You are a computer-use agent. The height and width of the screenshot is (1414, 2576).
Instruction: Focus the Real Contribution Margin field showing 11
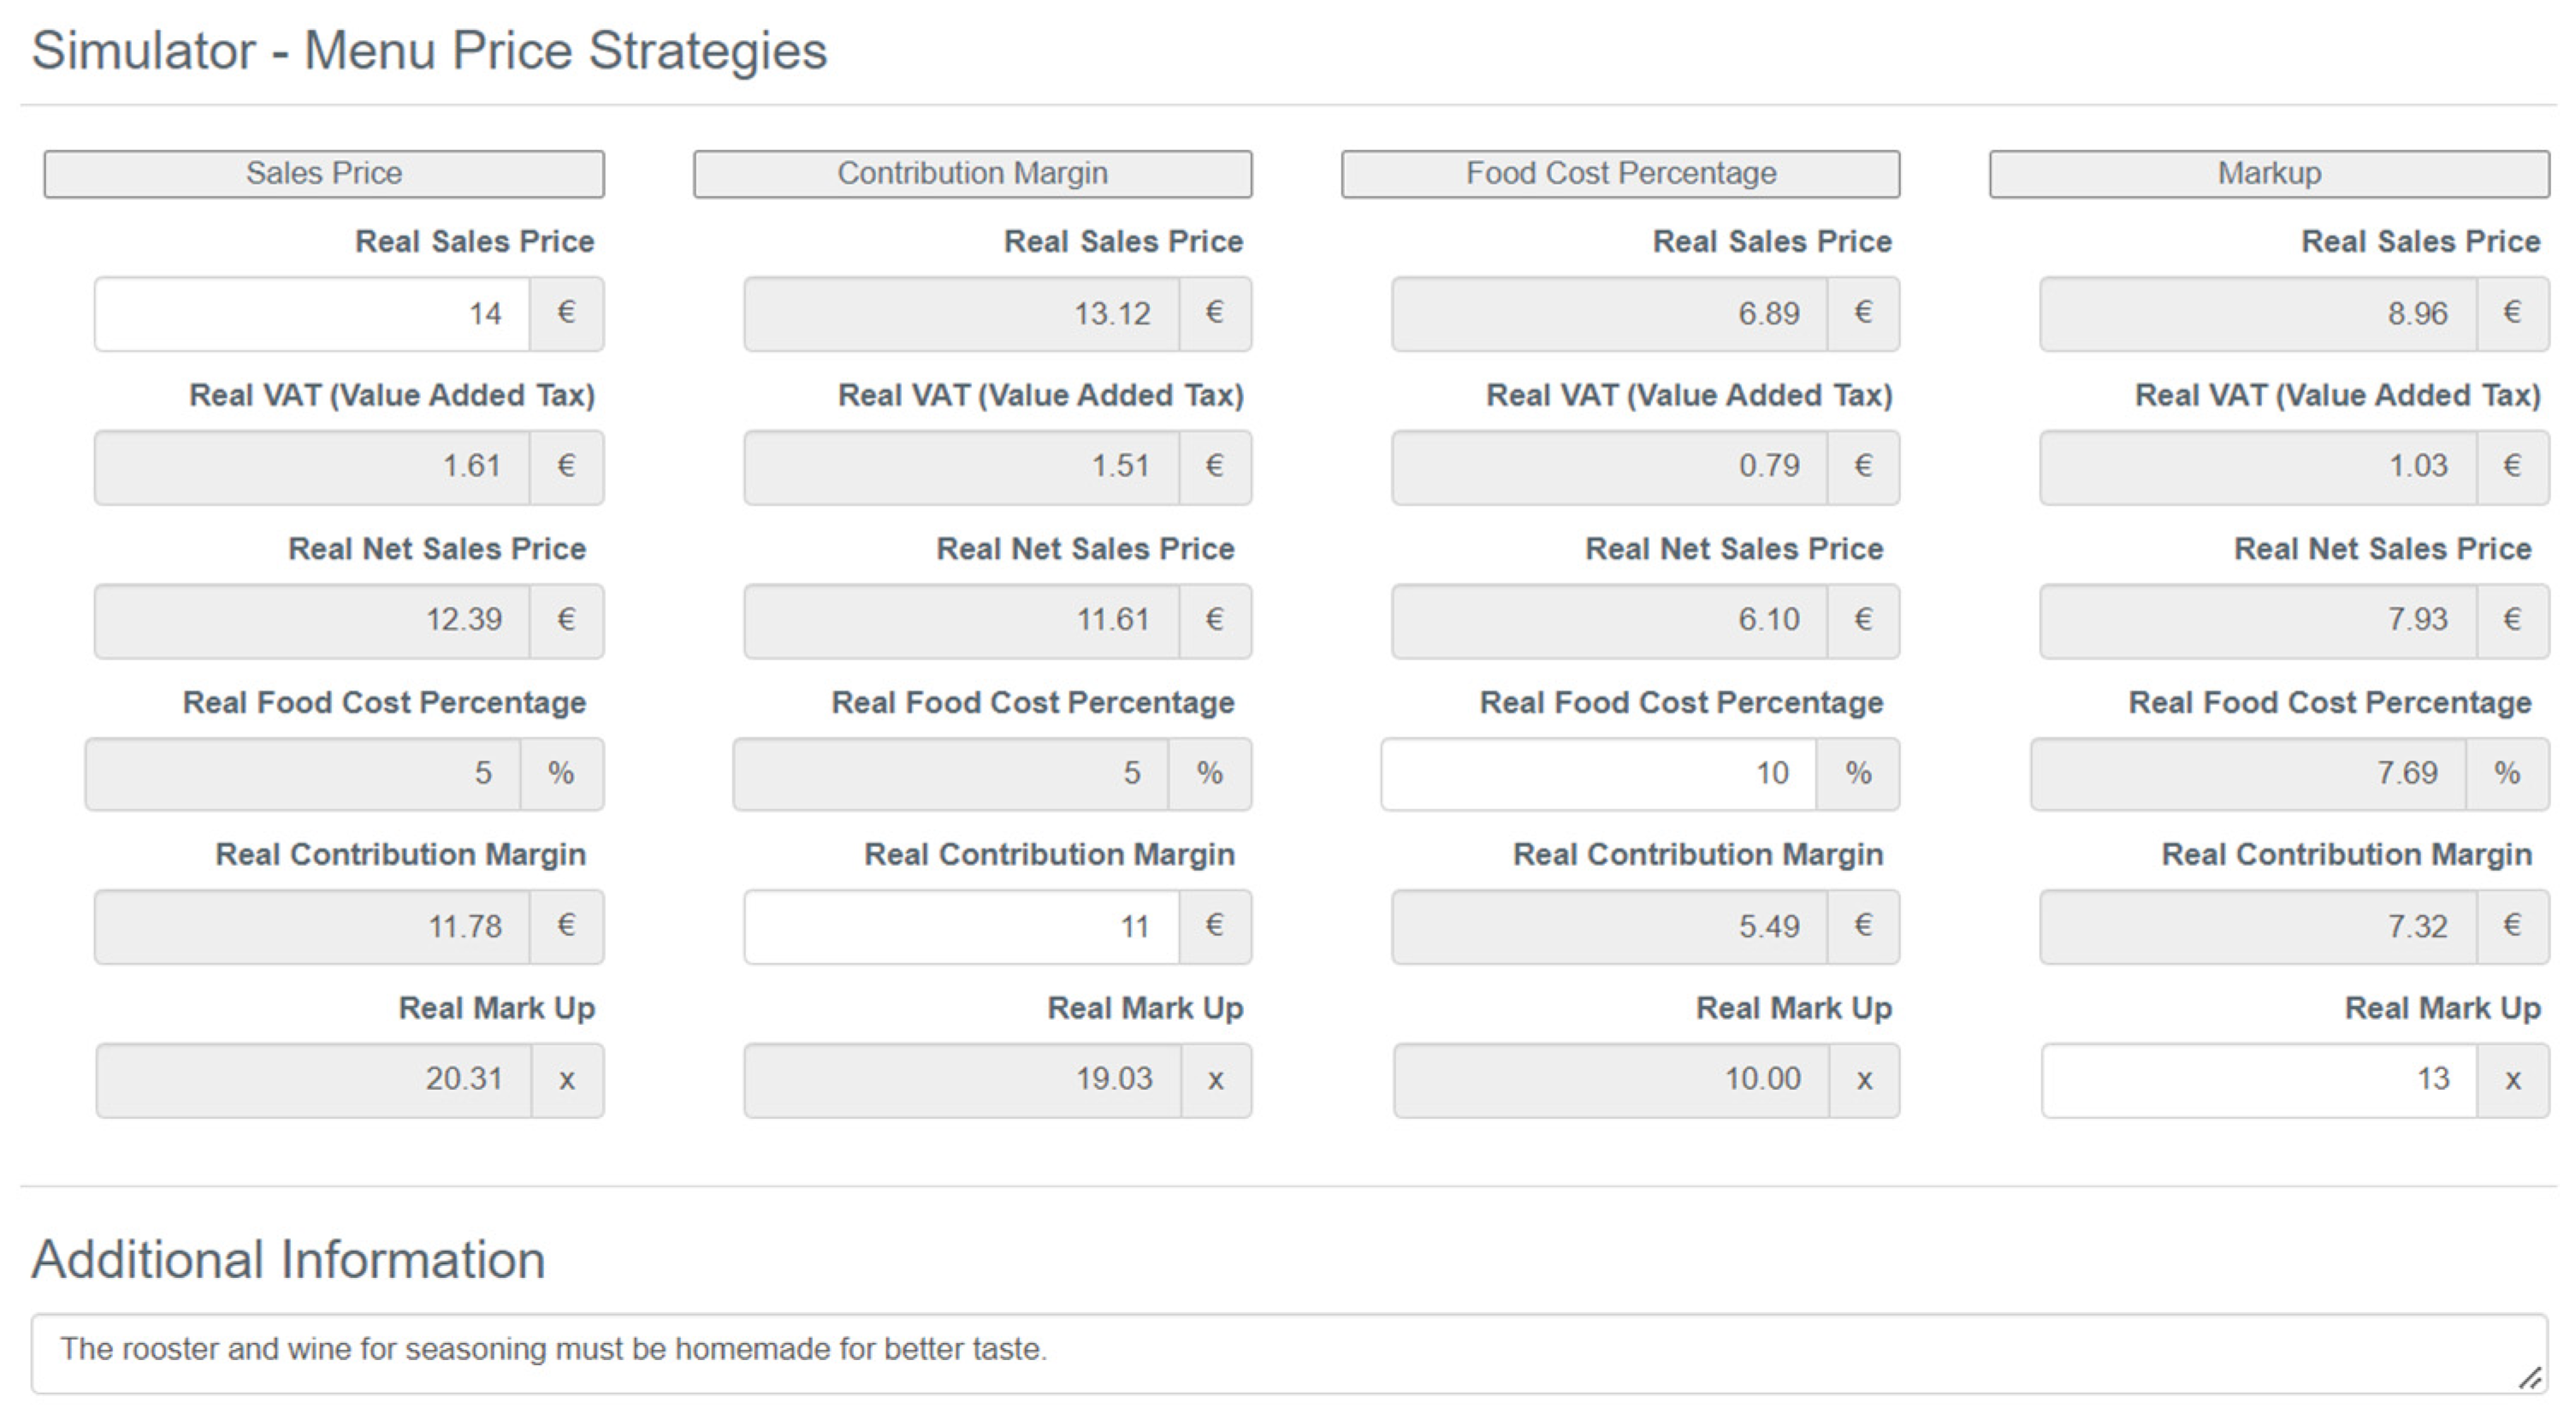pyautogui.click(x=961, y=927)
